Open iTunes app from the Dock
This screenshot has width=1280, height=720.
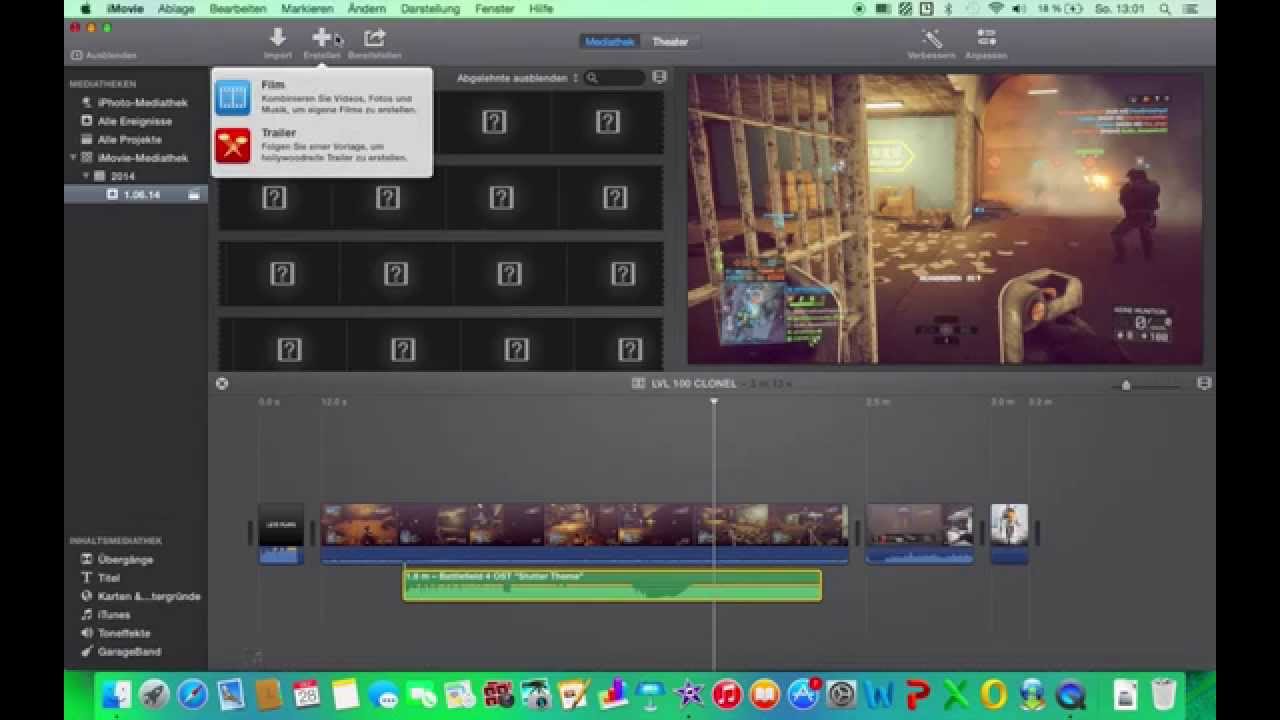click(727, 694)
